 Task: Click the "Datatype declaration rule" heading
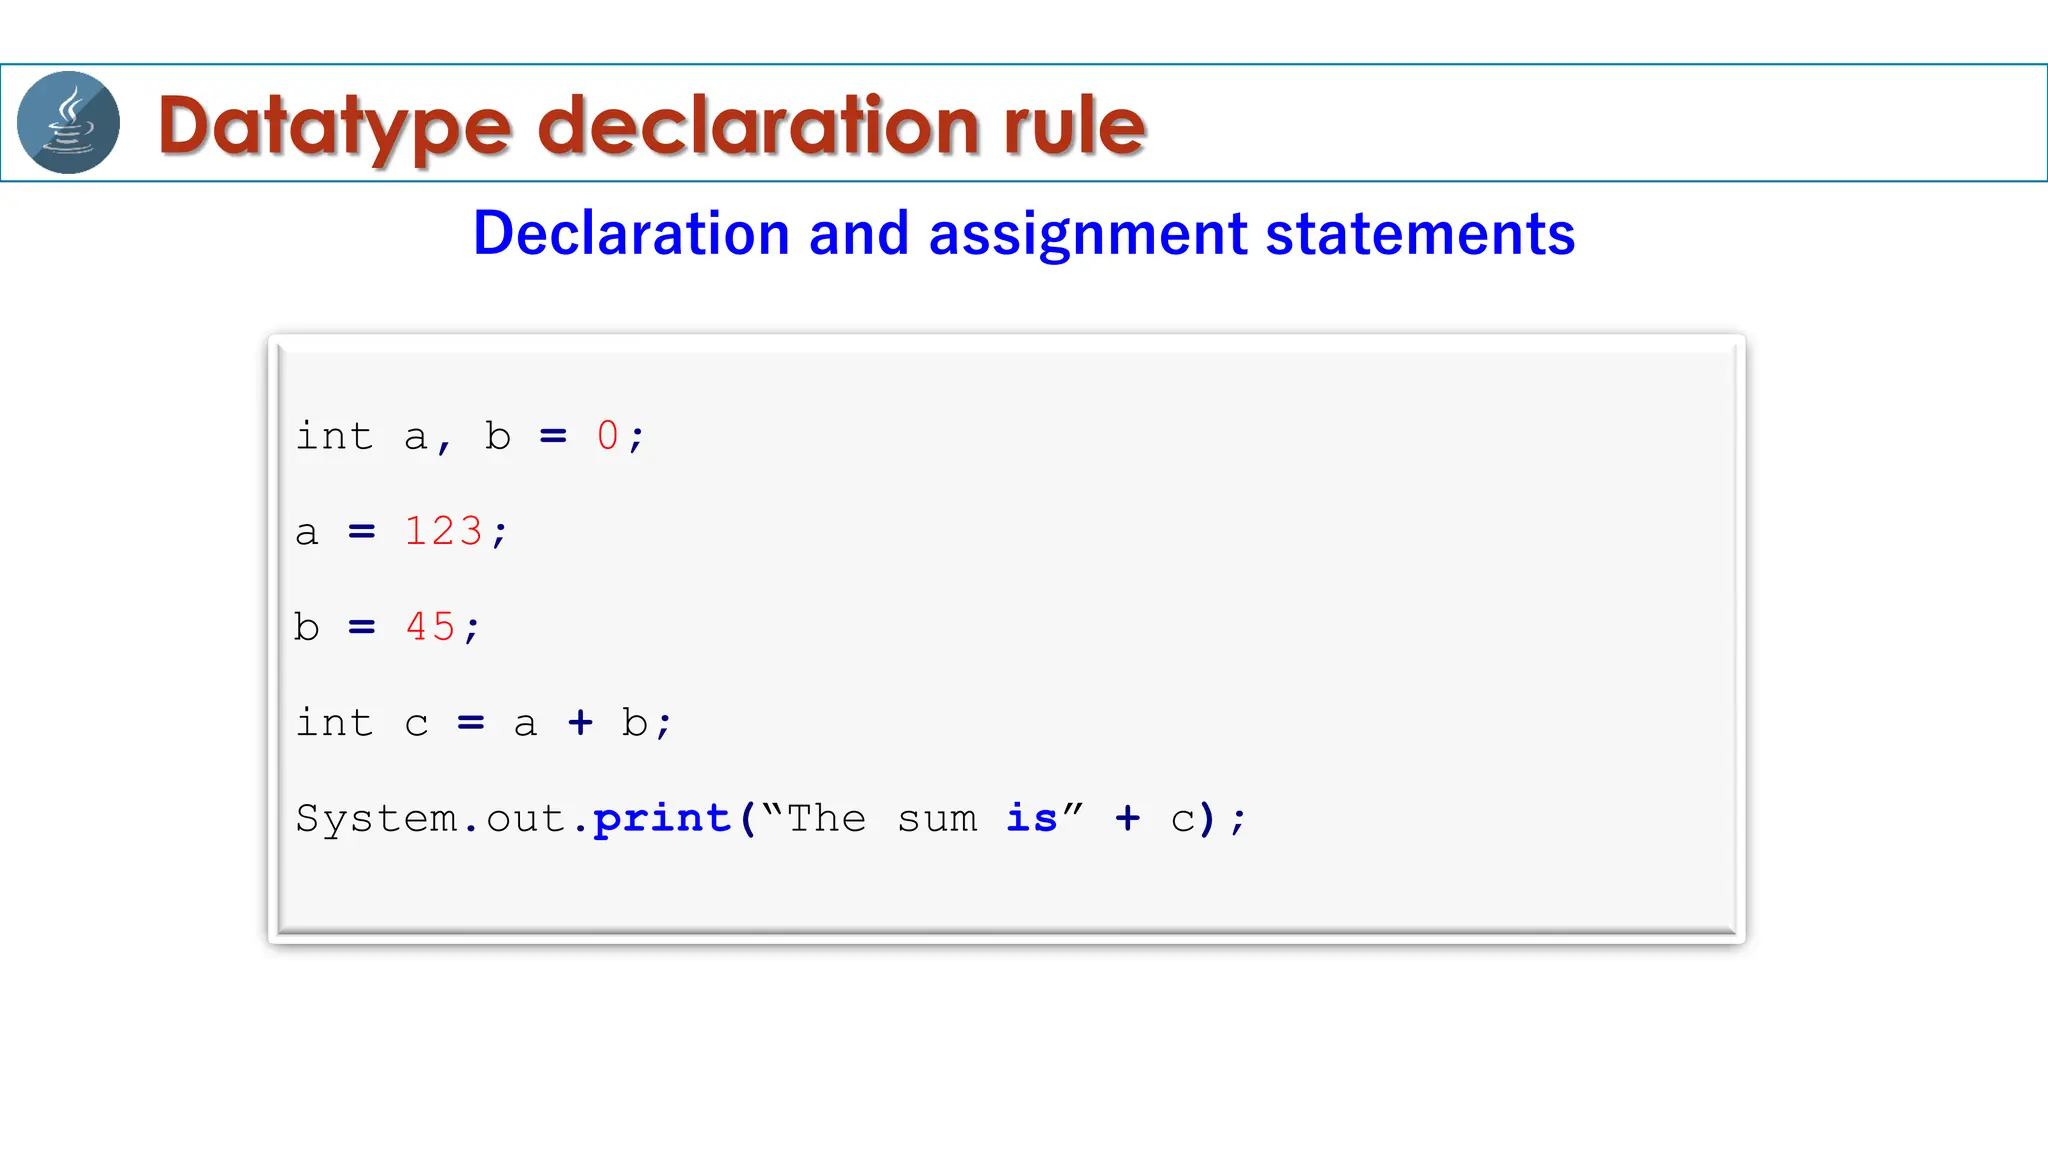pyautogui.click(x=652, y=128)
